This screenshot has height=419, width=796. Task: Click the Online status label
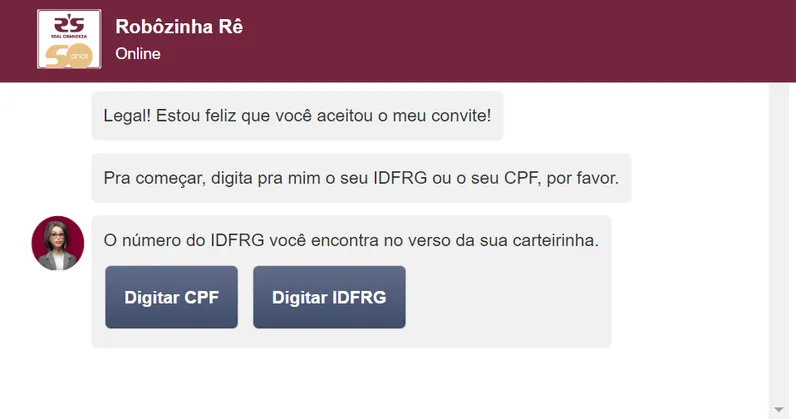click(138, 54)
